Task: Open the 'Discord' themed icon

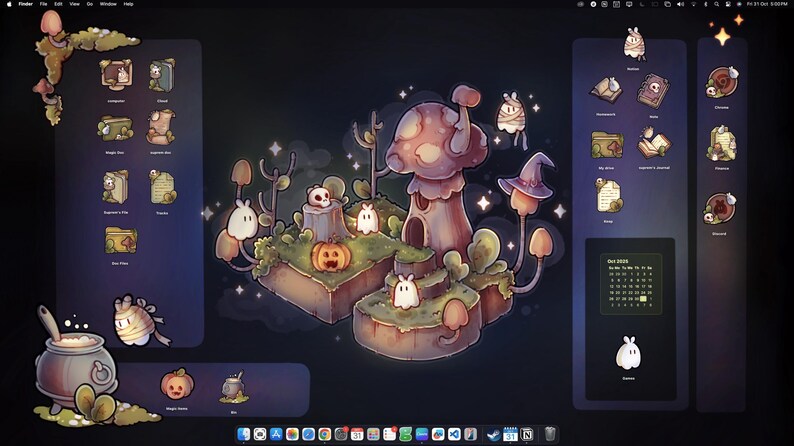Action: (x=720, y=209)
